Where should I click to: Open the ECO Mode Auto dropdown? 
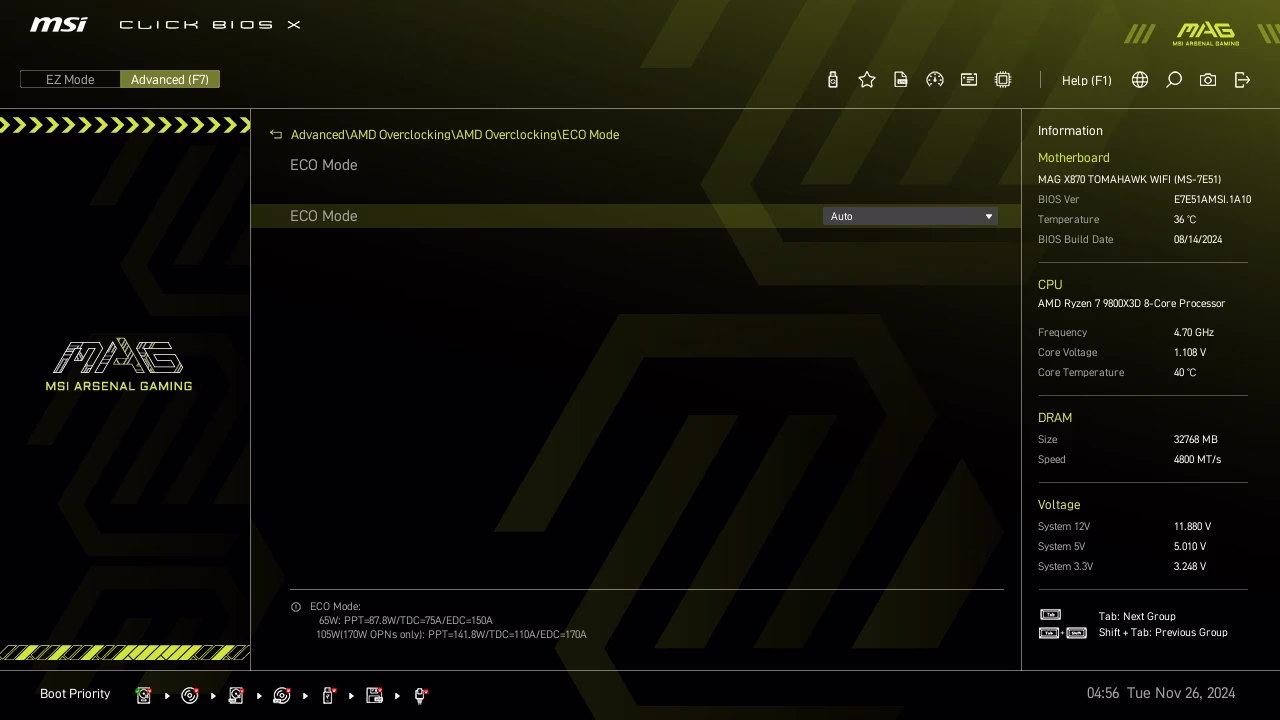point(910,216)
